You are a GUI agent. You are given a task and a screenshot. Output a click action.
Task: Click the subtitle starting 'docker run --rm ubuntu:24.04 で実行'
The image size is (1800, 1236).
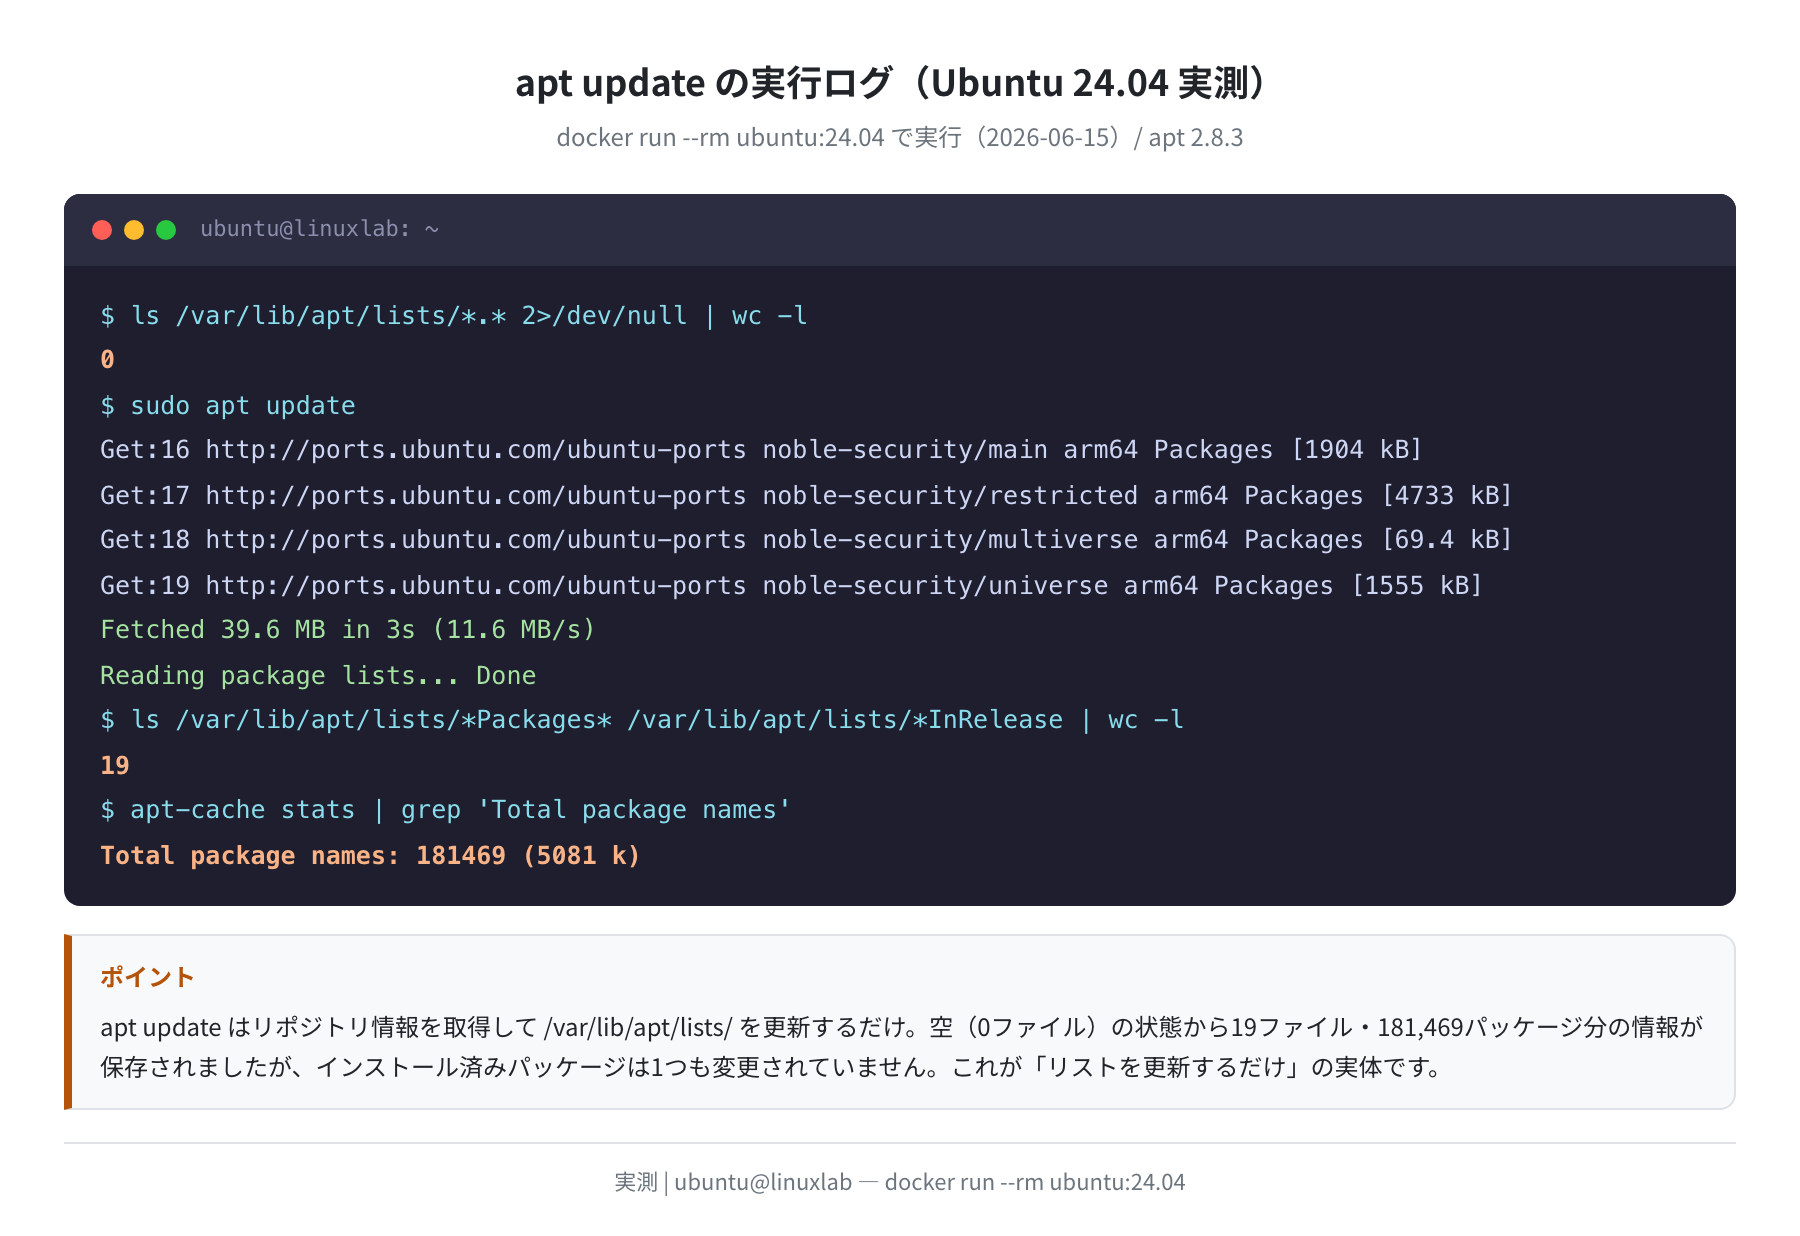click(x=900, y=137)
